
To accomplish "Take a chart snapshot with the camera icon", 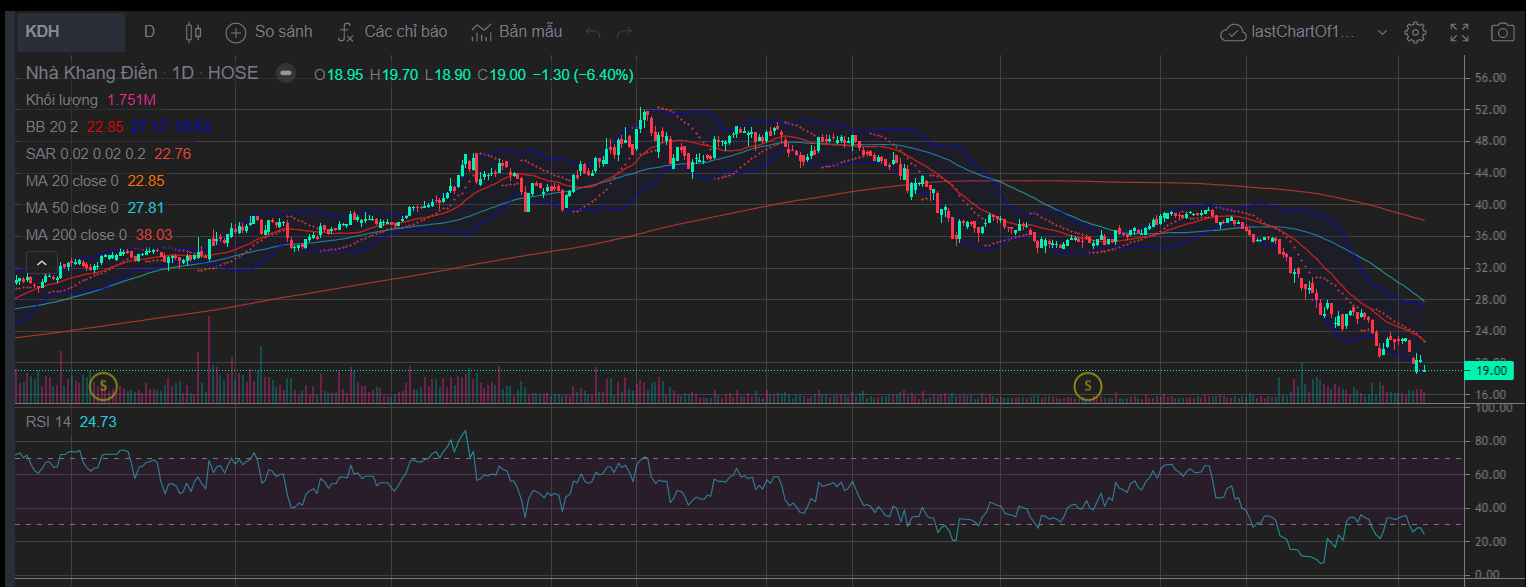I will pos(1502,32).
